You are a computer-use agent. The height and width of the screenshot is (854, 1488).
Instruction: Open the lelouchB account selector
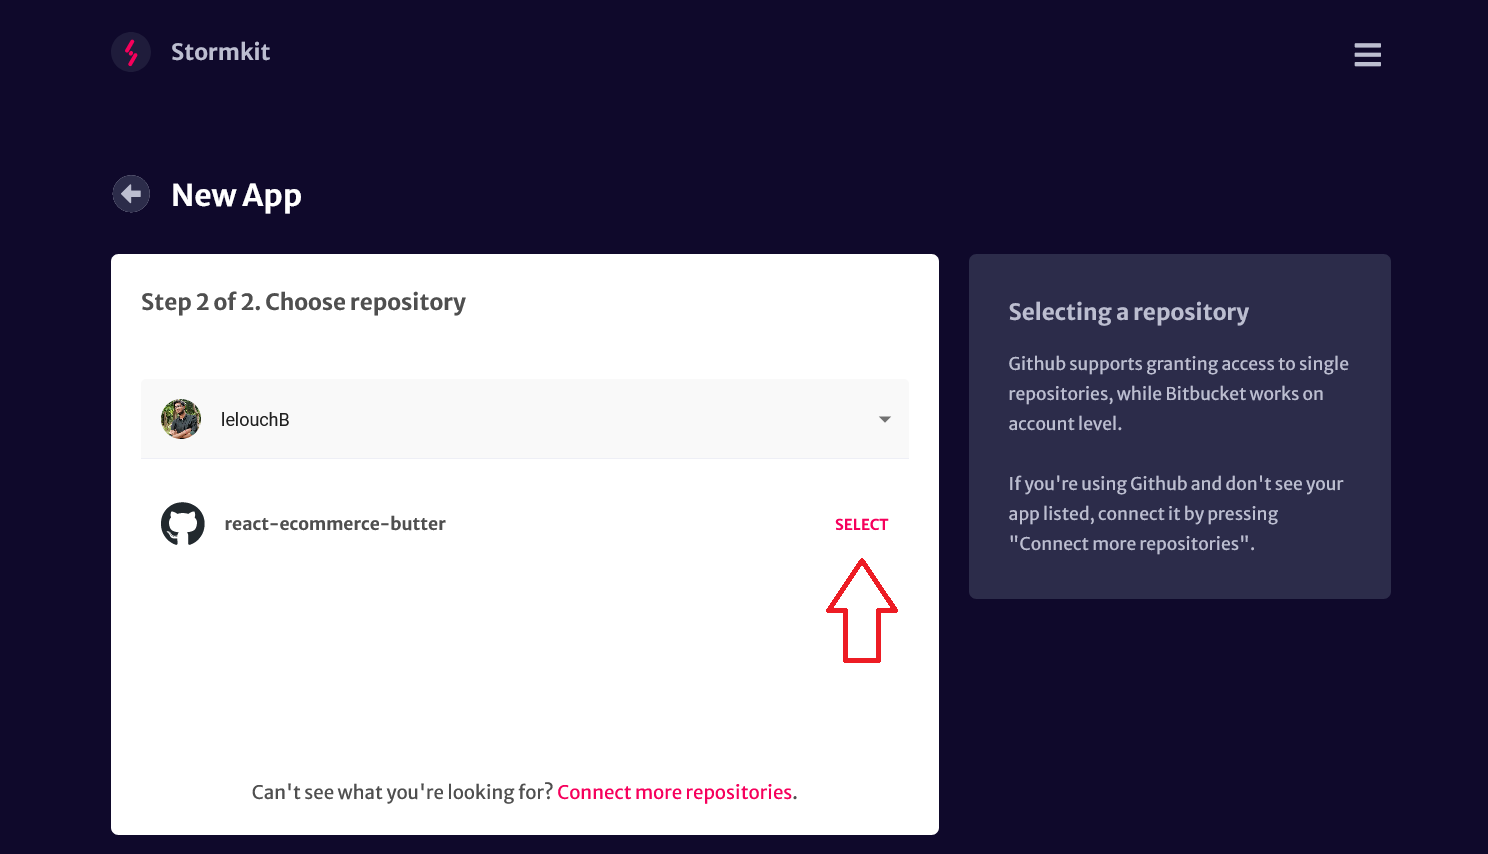(x=525, y=419)
